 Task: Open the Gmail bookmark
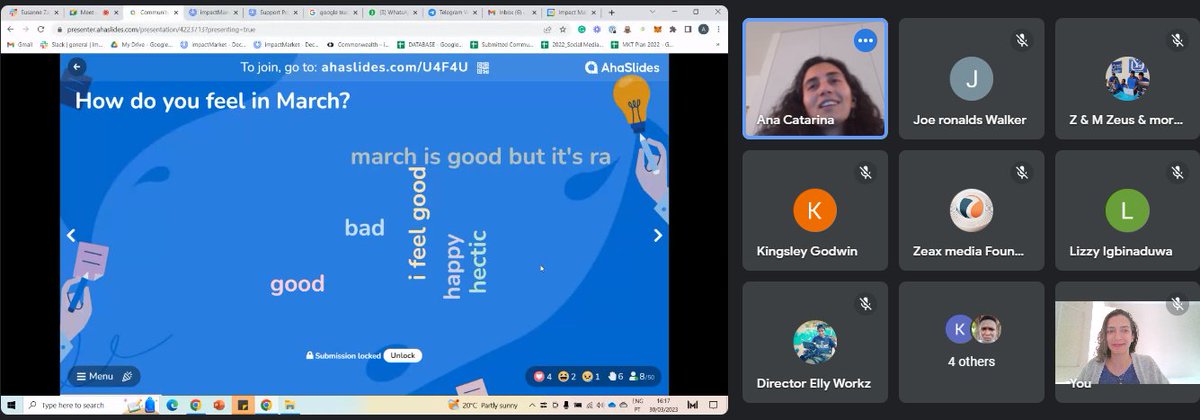click(18, 45)
